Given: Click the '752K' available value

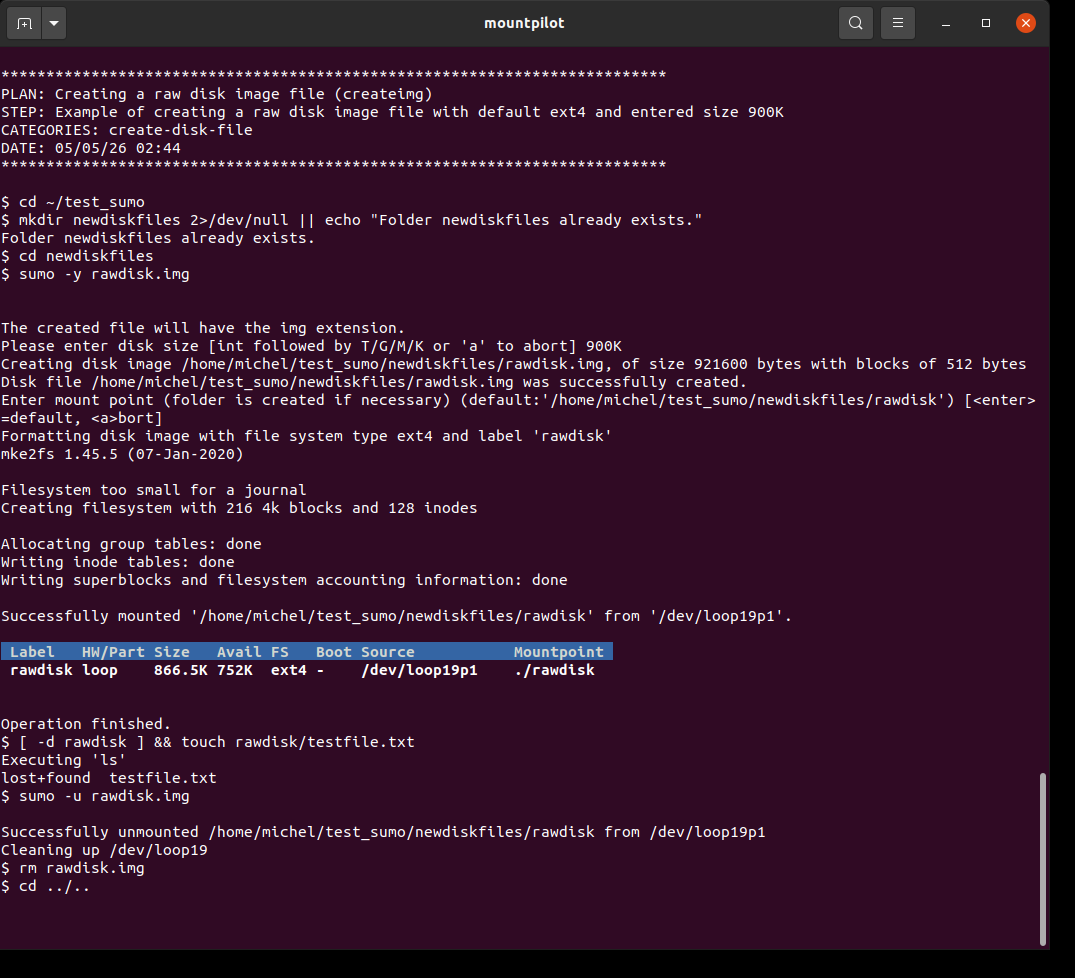Looking at the screenshot, I should pos(234,670).
